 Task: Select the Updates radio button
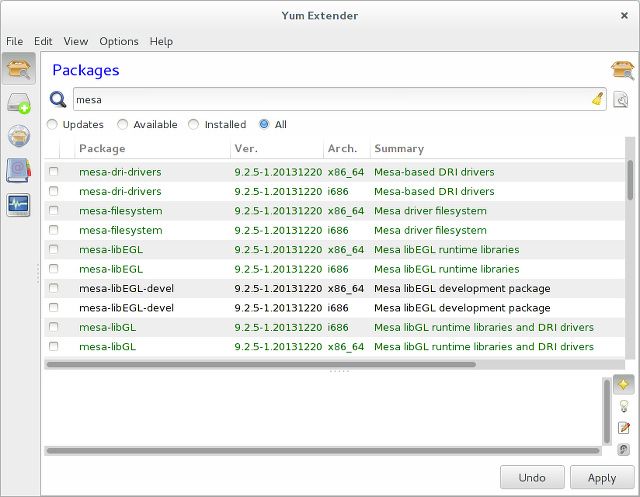(x=52, y=125)
